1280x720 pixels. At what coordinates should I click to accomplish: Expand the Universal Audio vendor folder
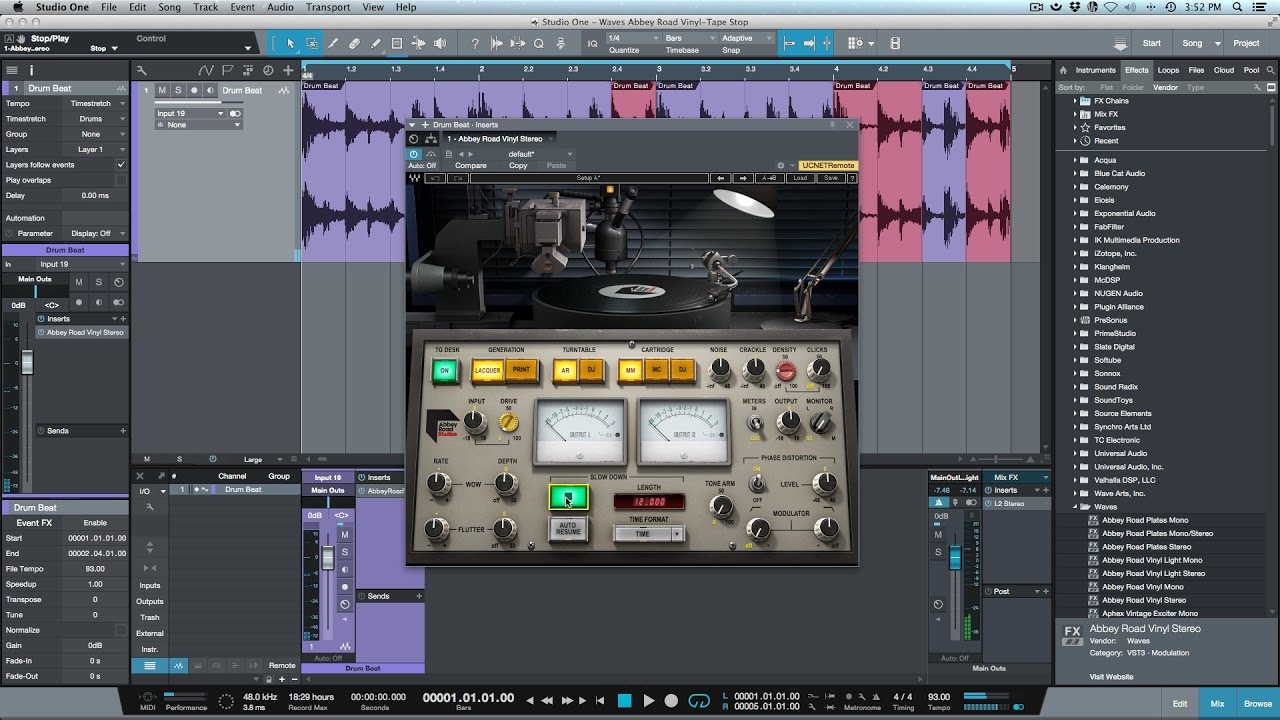pyautogui.click(x=1076, y=453)
